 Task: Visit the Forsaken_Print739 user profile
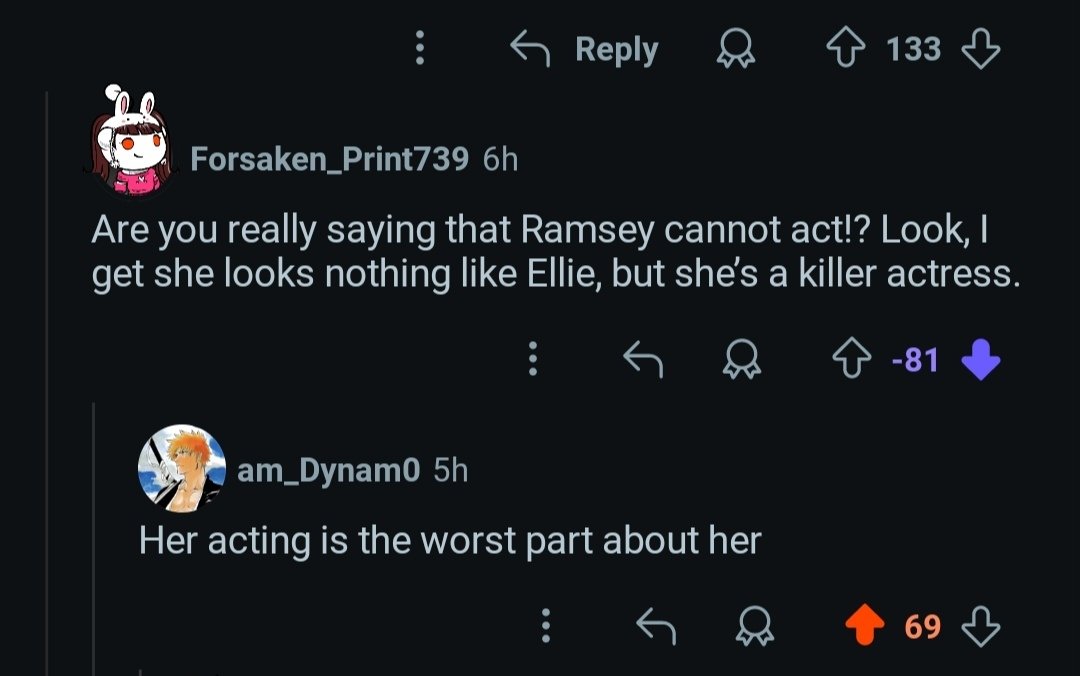(329, 159)
